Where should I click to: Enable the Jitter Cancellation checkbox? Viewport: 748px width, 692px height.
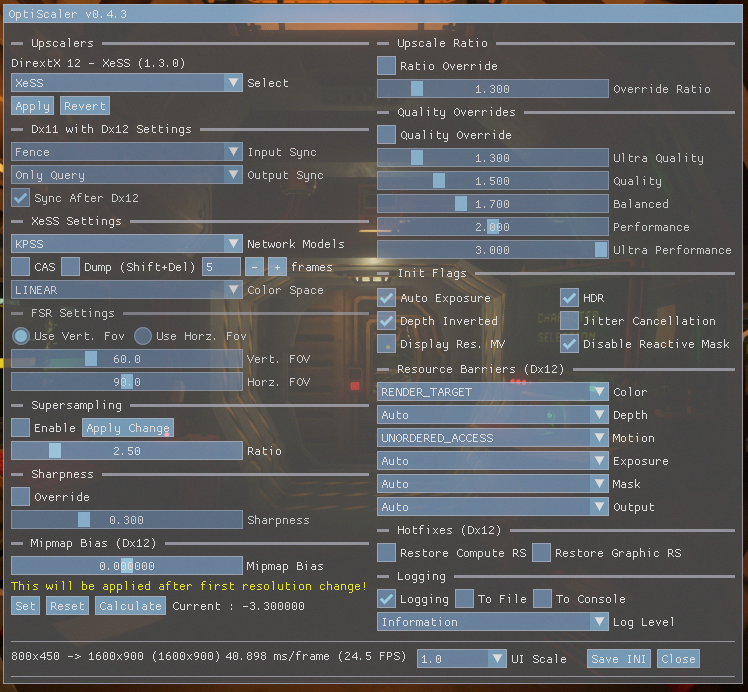pyautogui.click(x=570, y=321)
